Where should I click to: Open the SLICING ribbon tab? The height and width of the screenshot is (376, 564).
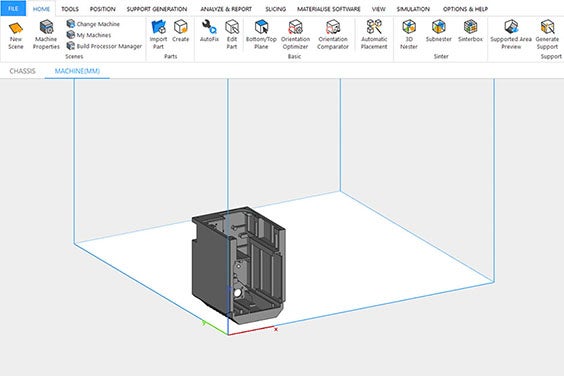276,9
